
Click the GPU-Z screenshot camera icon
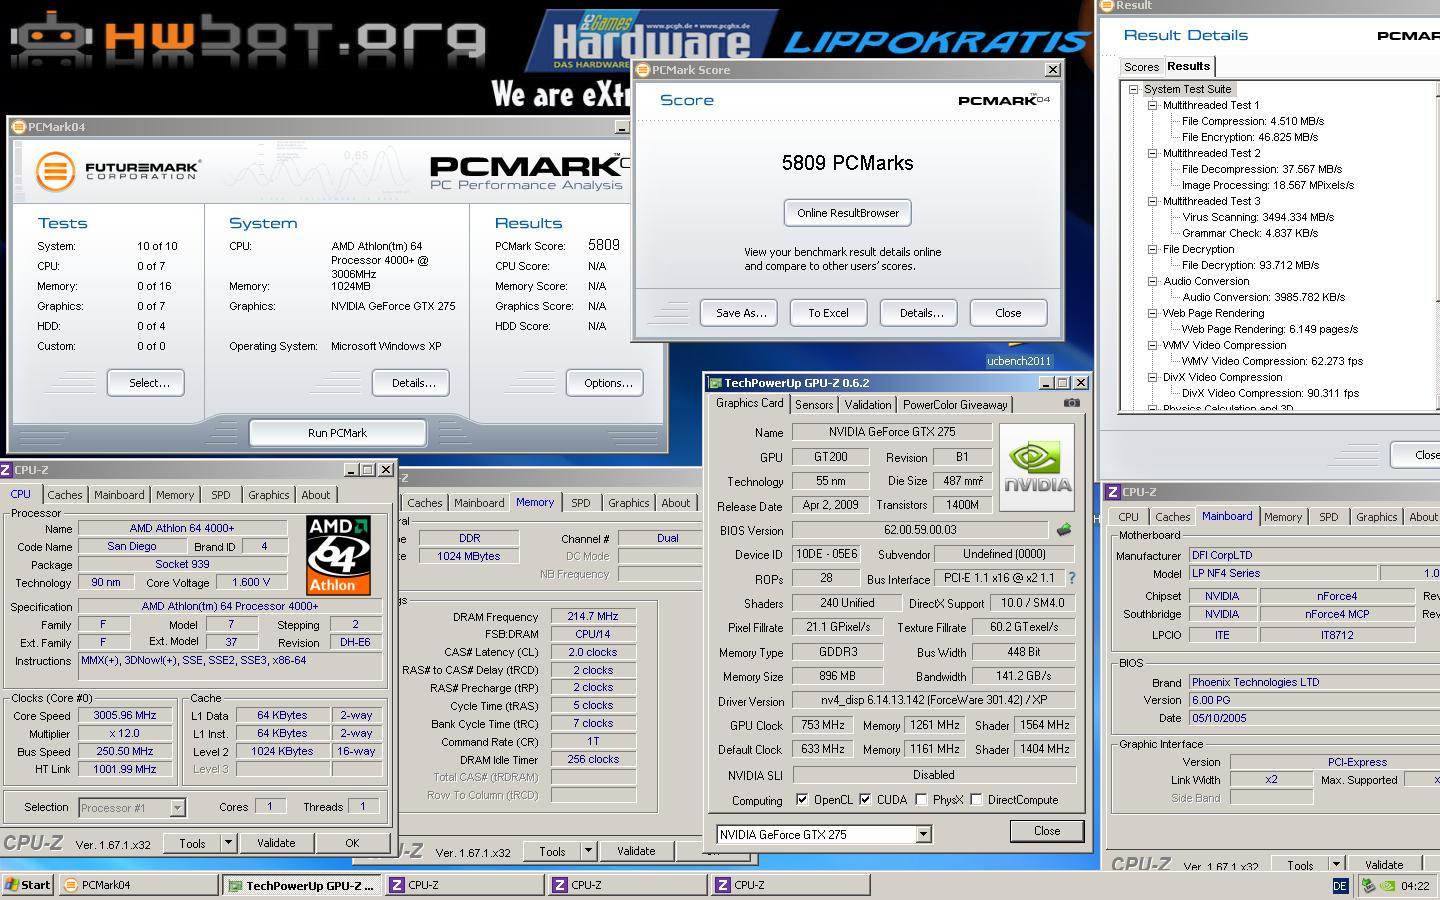[x=1071, y=403]
